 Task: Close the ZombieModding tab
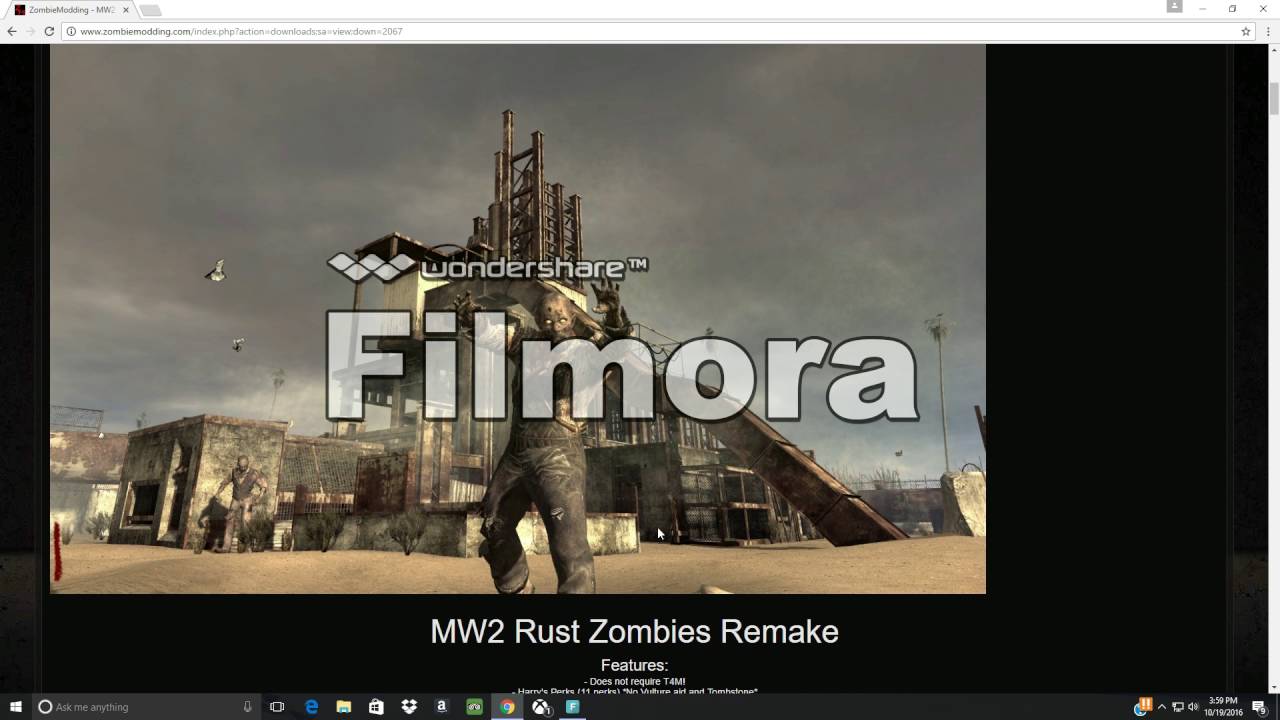(x=124, y=10)
